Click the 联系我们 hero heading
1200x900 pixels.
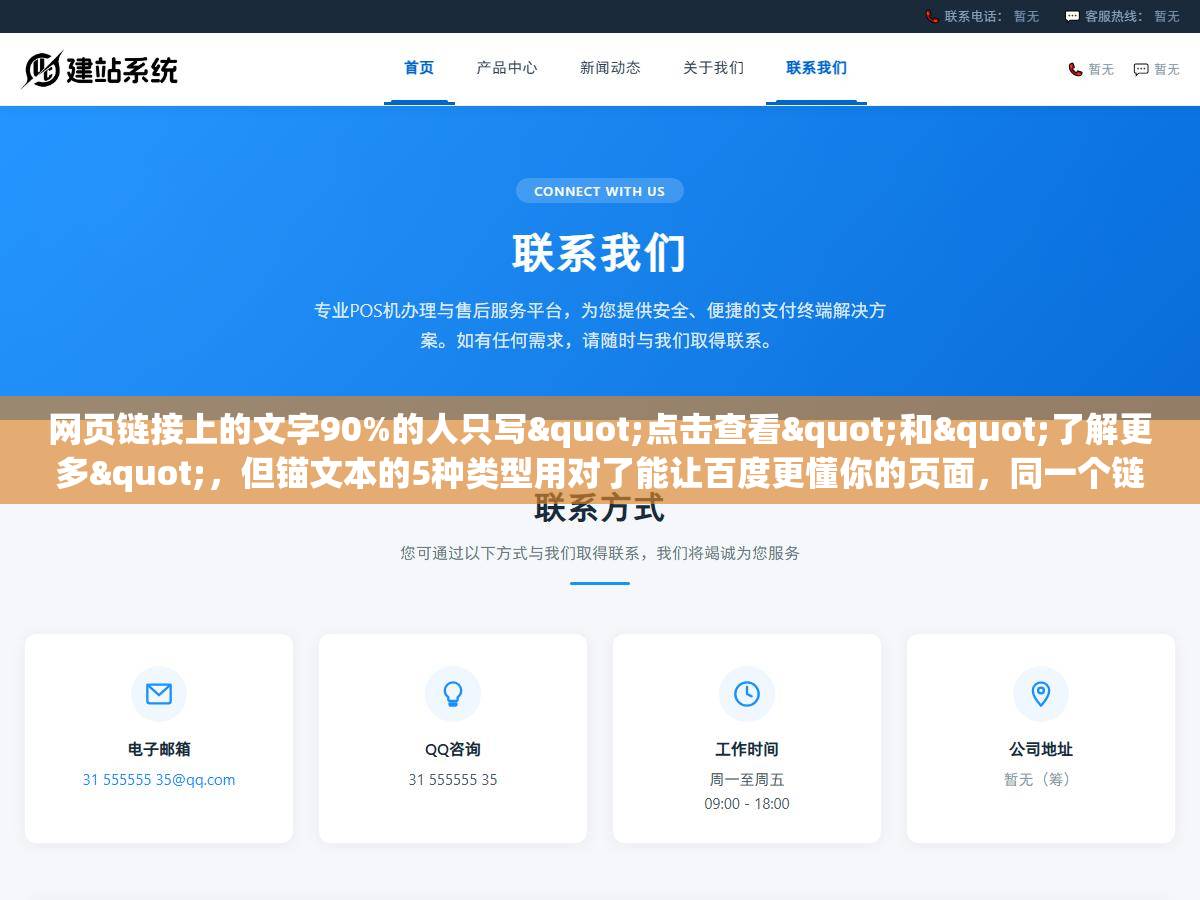coord(599,253)
